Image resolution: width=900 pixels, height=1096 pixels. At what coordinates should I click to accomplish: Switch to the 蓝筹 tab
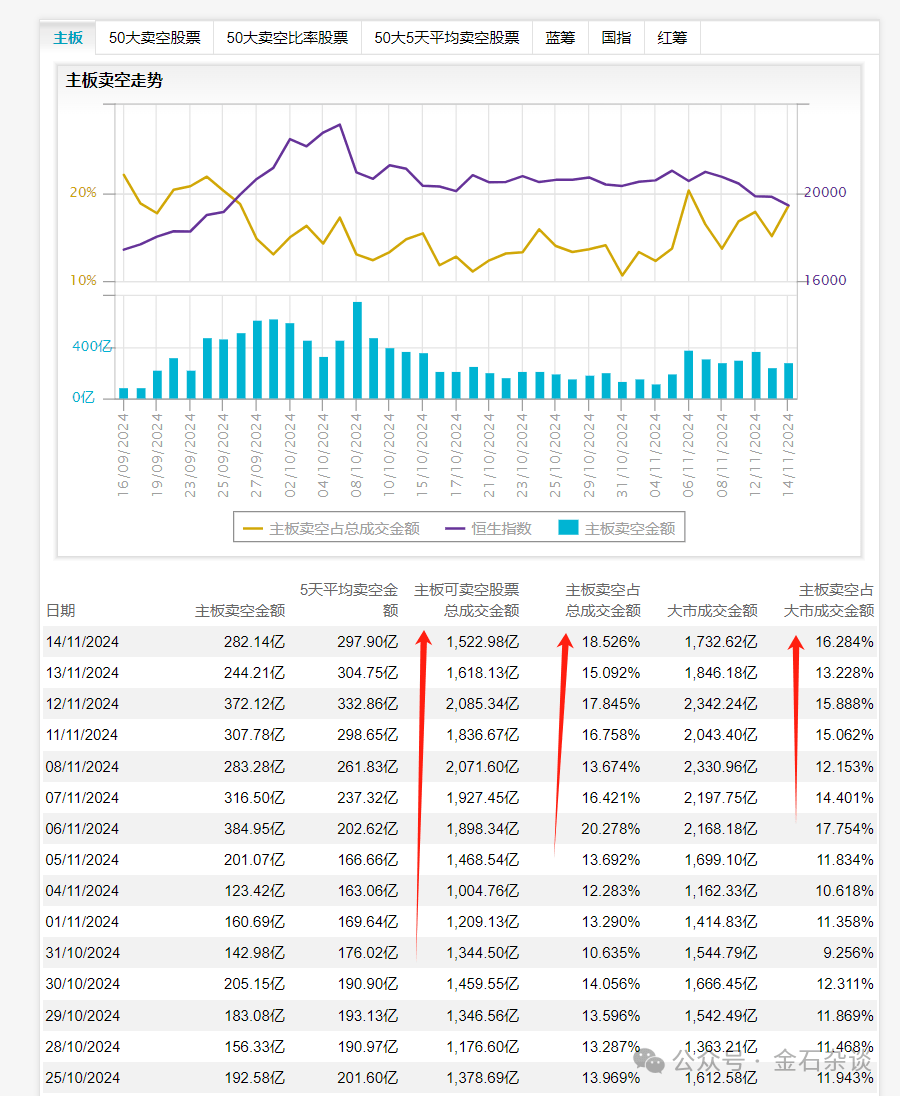click(560, 36)
